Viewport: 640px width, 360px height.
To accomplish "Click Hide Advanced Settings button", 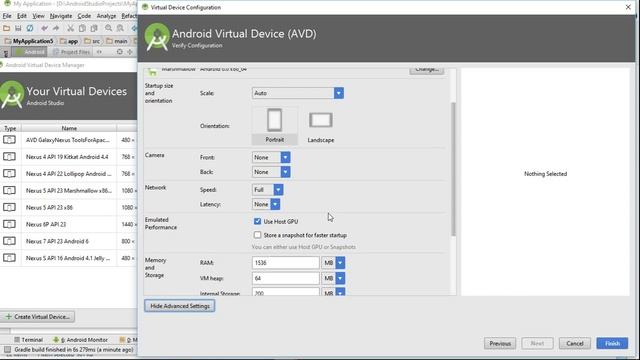I will (x=180, y=306).
